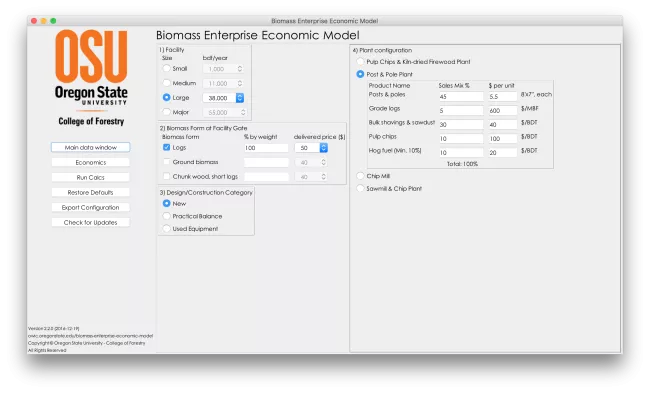Adjust Chunk wood delivered price stepper
Viewport: 650px width, 393px height.
pyautogui.click(x=323, y=177)
